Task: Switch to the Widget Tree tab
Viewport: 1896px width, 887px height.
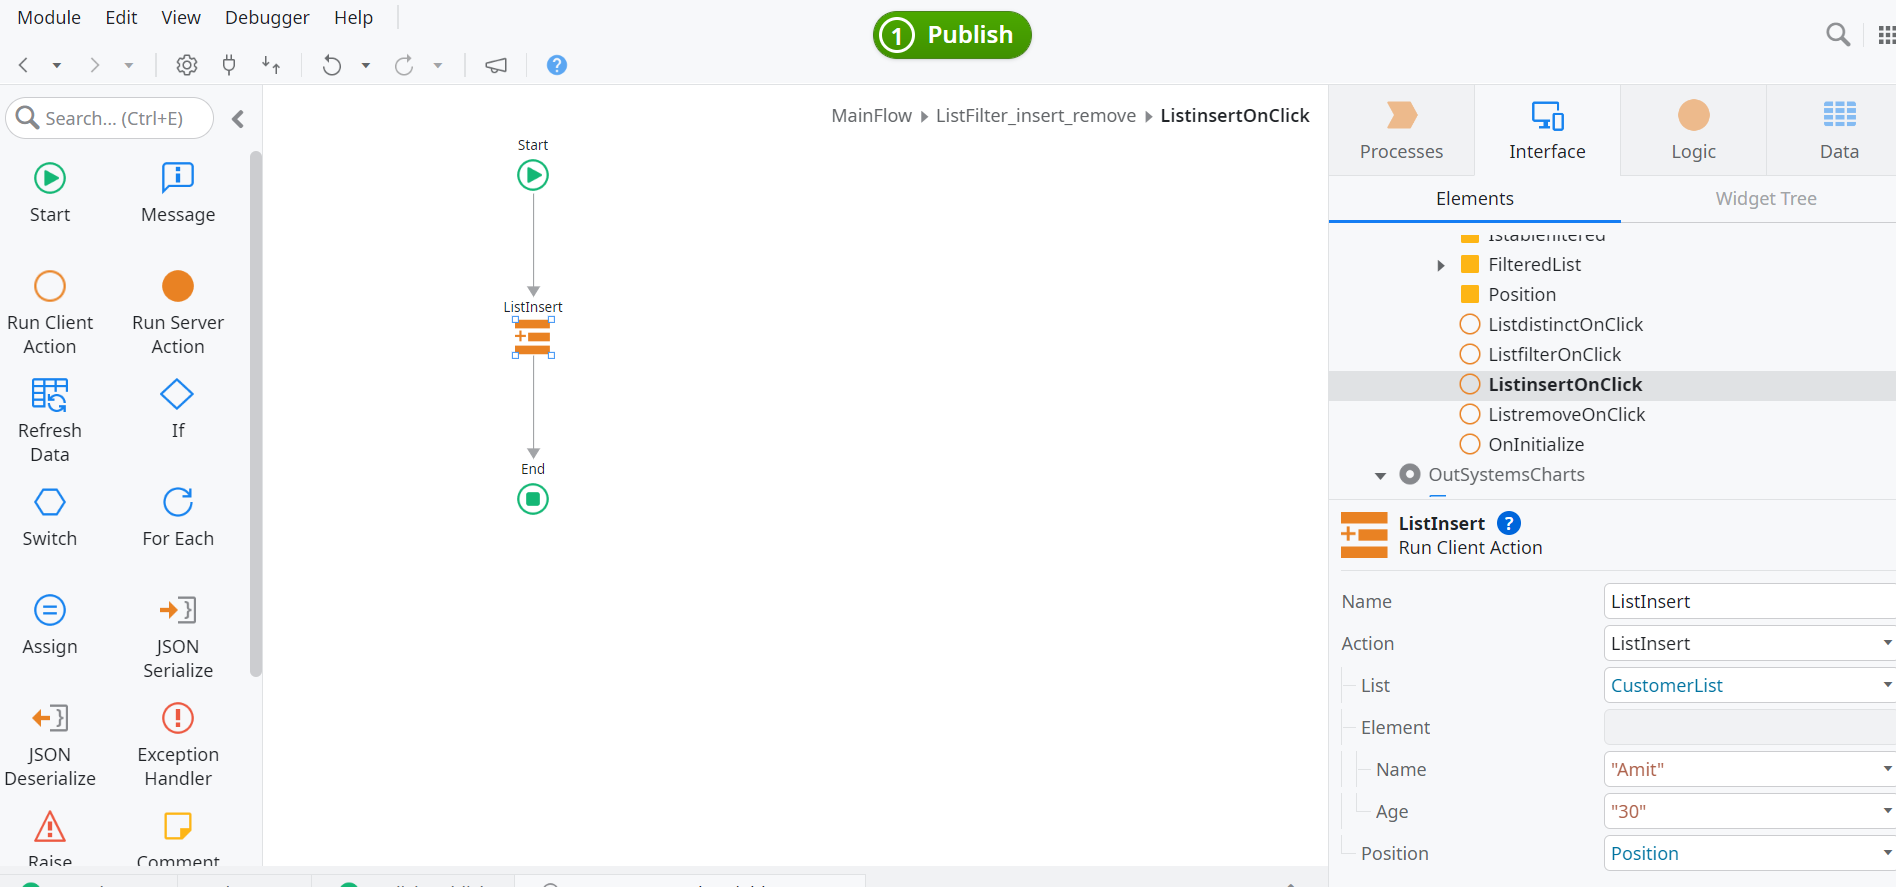Action: pyautogui.click(x=1765, y=198)
